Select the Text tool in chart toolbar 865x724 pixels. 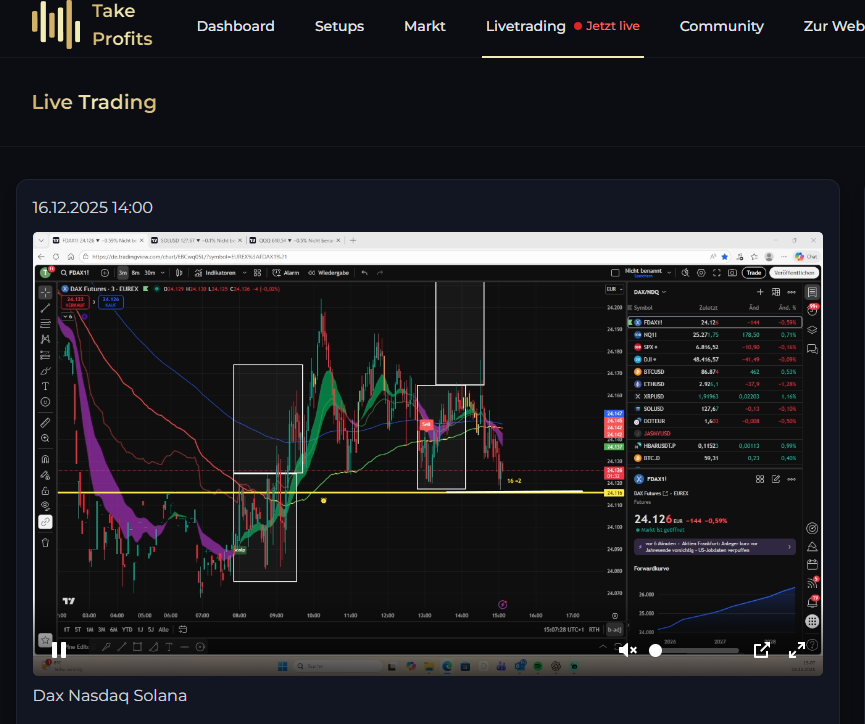pos(45,386)
